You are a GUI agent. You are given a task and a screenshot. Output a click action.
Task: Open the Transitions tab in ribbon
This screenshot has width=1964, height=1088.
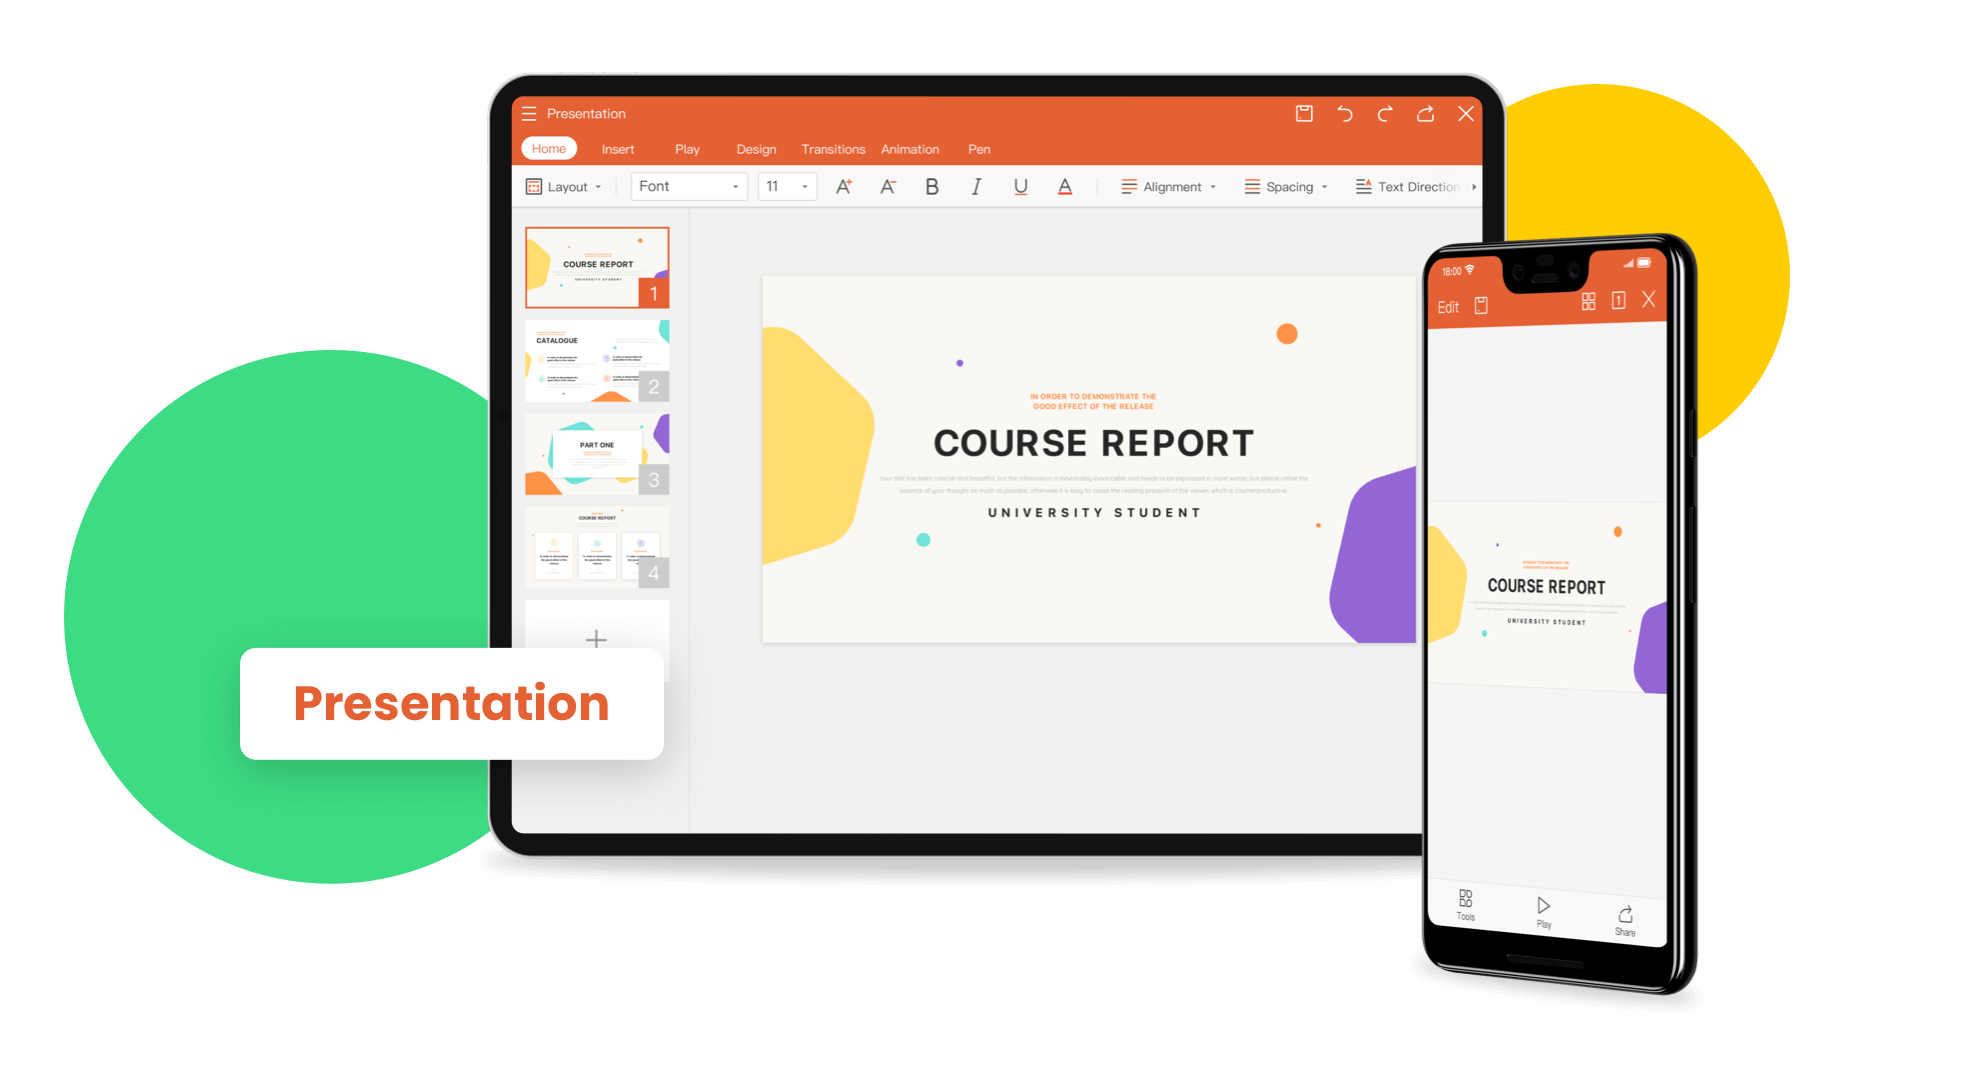[831, 149]
